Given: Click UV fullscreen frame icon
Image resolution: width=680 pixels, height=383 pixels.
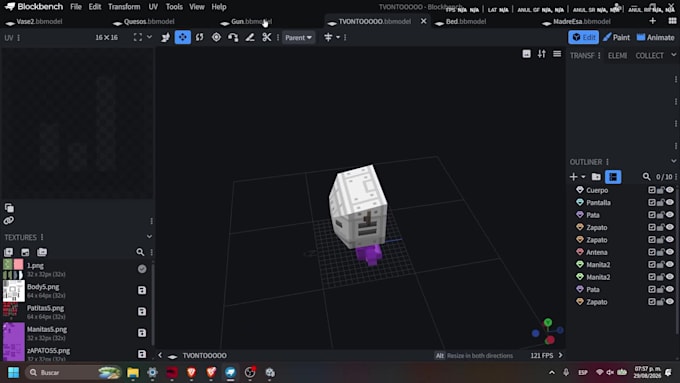Looking at the screenshot, I should click(138, 37).
